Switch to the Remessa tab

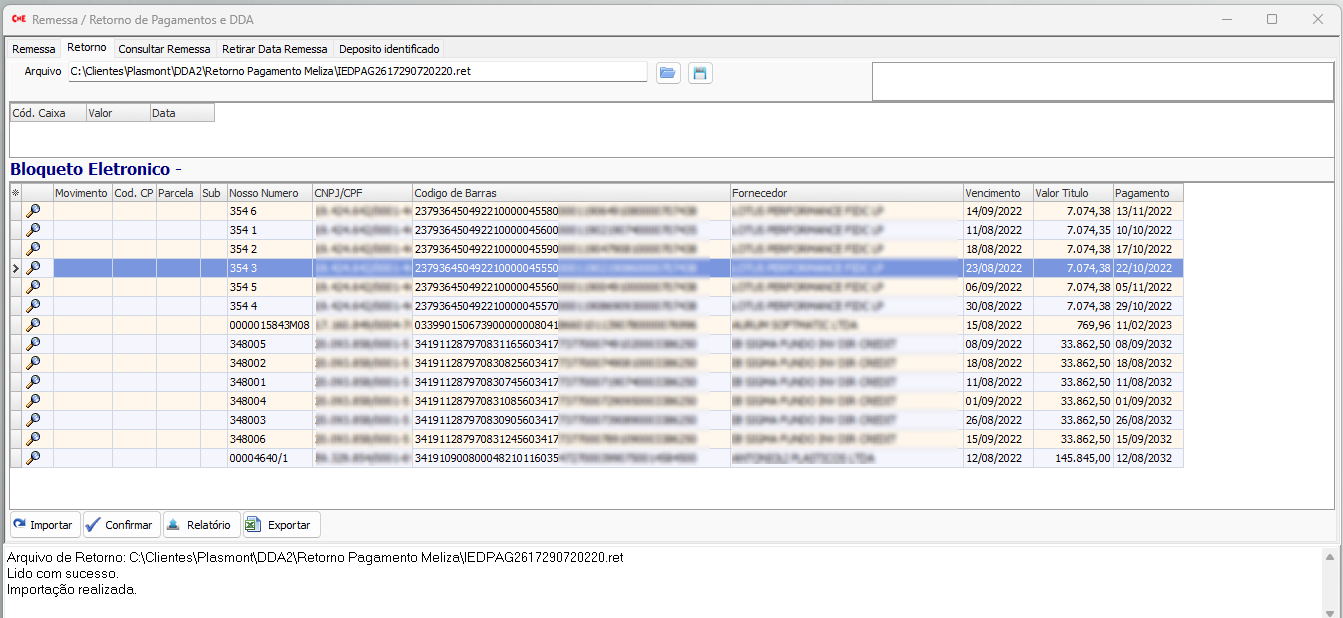tap(34, 49)
